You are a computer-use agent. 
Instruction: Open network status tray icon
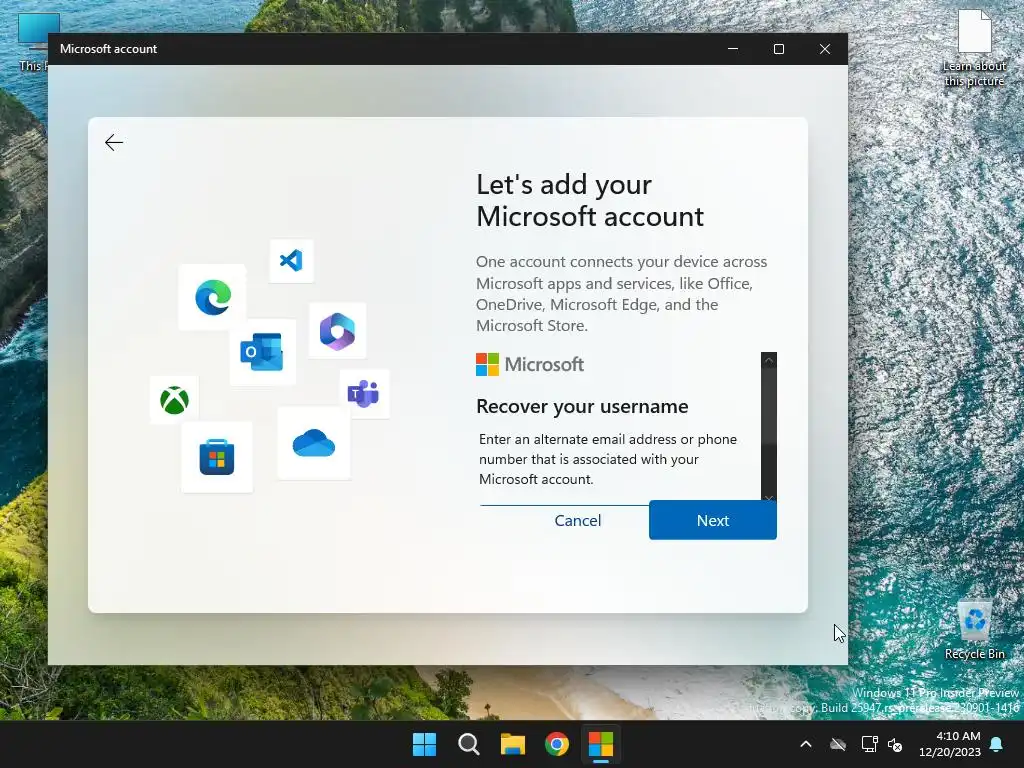869,744
